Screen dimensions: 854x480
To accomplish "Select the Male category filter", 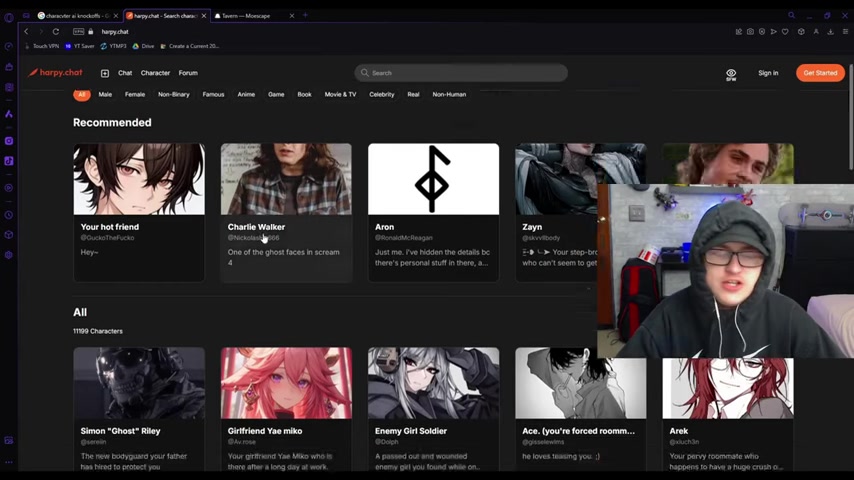I will [x=105, y=94].
